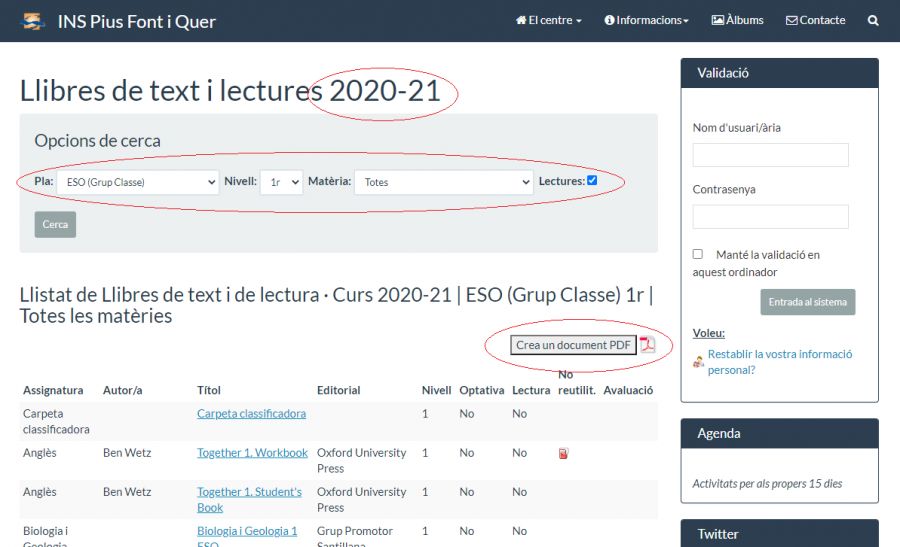Viewport: 900px width, 547px height.
Task: Click the red non-reusable icon in Workbook row
Action: point(563,454)
